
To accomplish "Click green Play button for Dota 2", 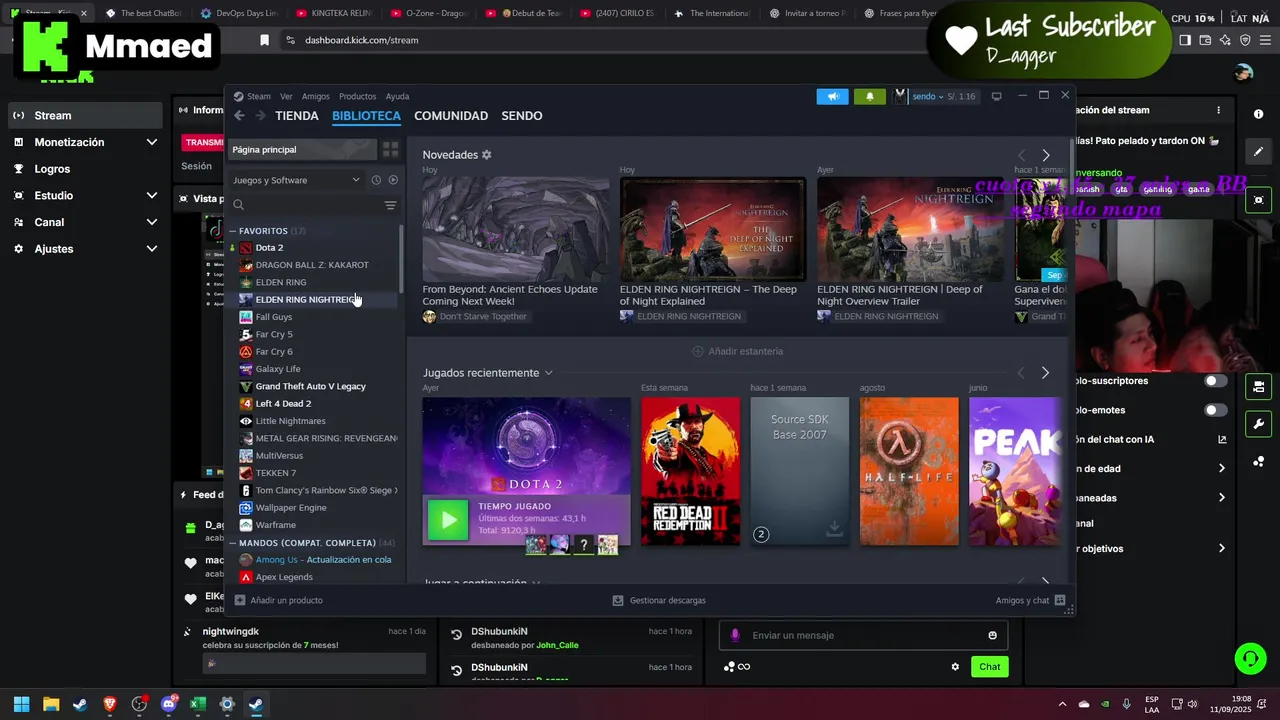I will click(x=448, y=520).
